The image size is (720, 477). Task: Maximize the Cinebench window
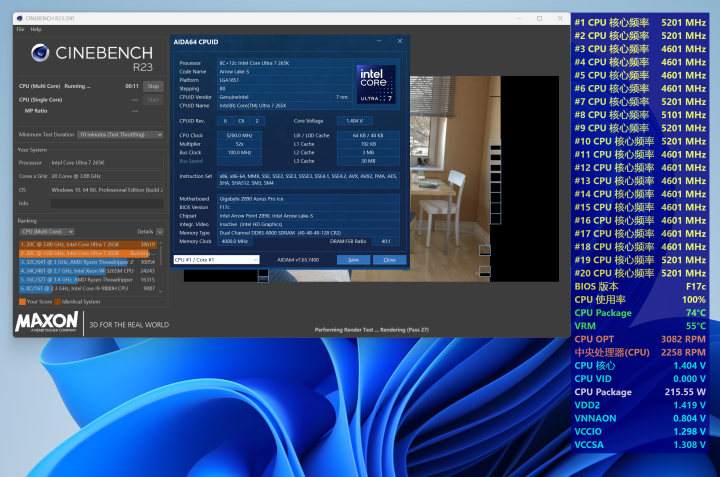(540, 18)
